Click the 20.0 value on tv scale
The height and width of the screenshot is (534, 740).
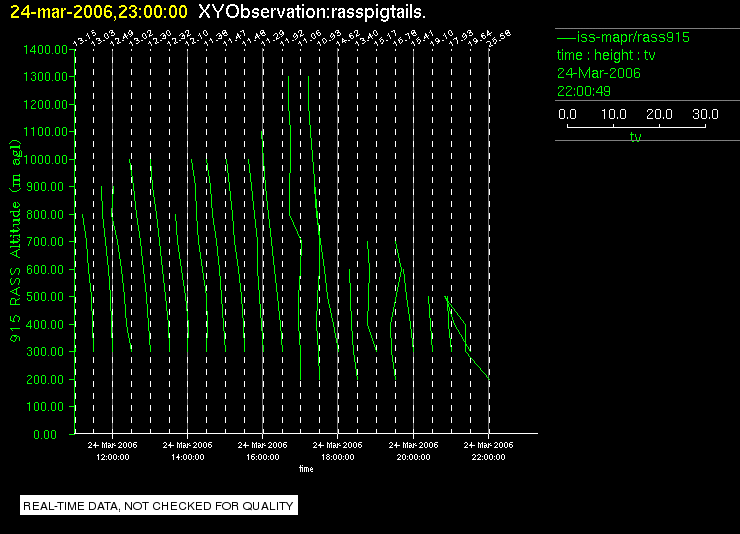point(659,114)
